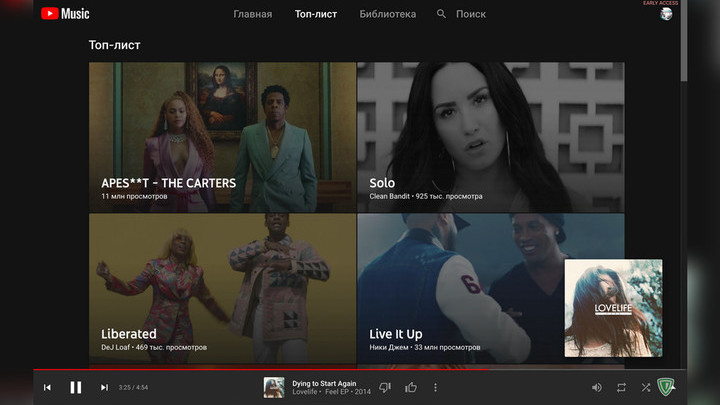This screenshot has height=405, width=720.
Task: Click the Lovelife album art mini player
Action: pyautogui.click(x=613, y=308)
